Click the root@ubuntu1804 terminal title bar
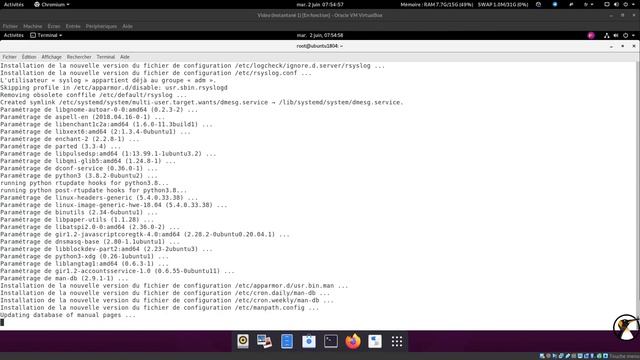 coord(320,46)
